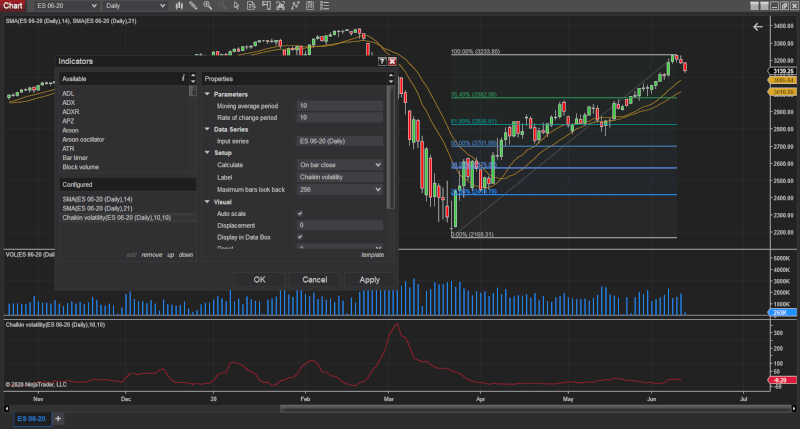Click the info icon beside Available
This screenshot has width=800, height=429.
tap(183, 78)
